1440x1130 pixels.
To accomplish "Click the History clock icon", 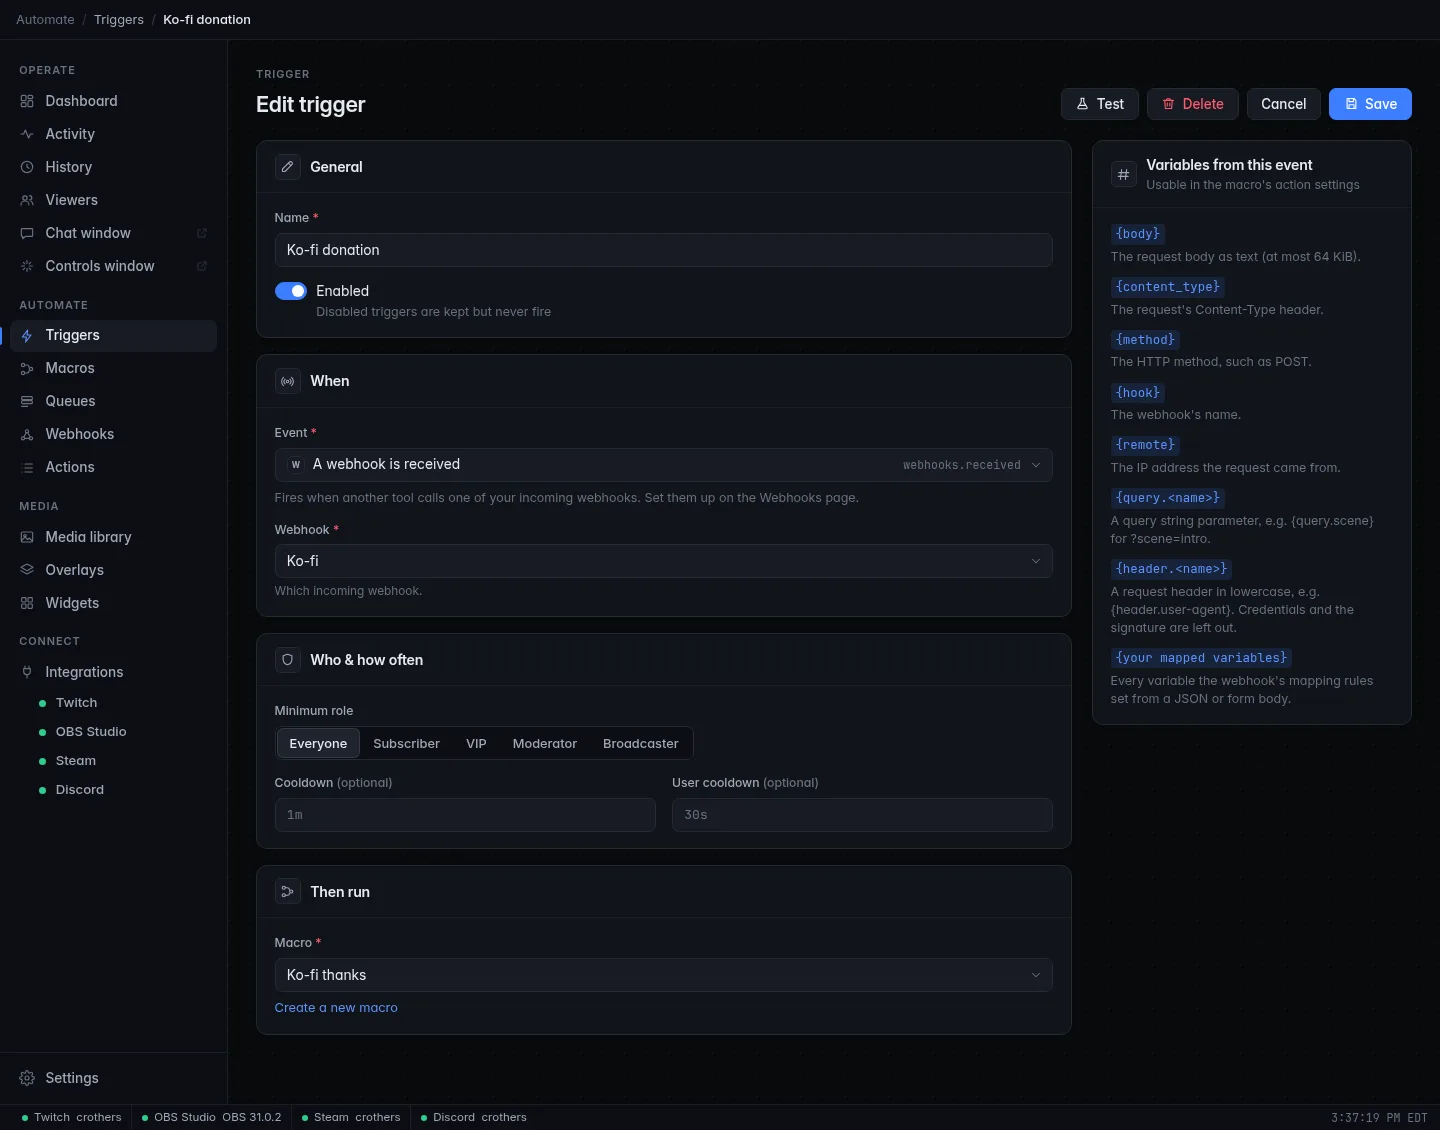I will coord(27,167).
